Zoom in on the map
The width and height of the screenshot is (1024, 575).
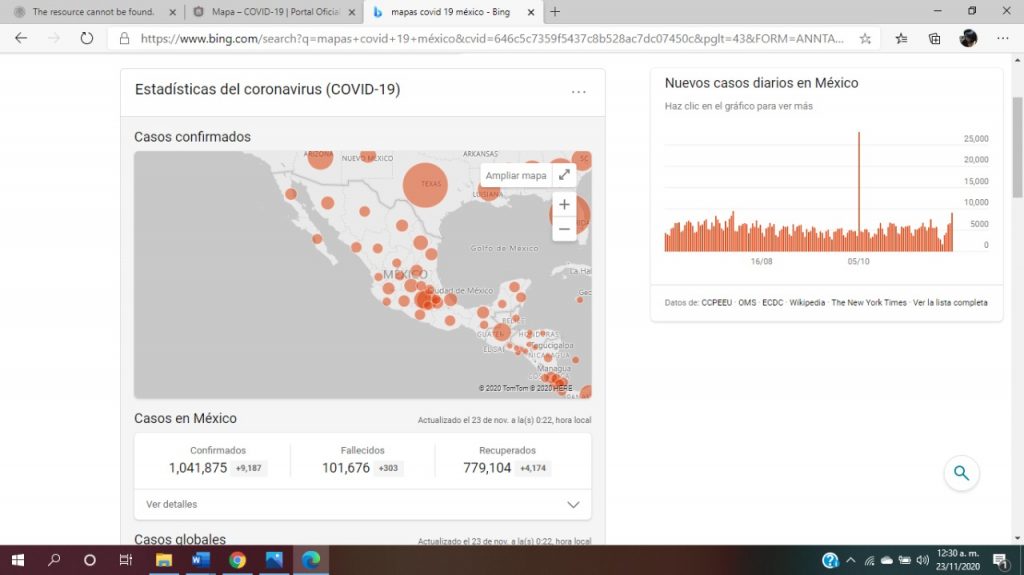click(564, 205)
